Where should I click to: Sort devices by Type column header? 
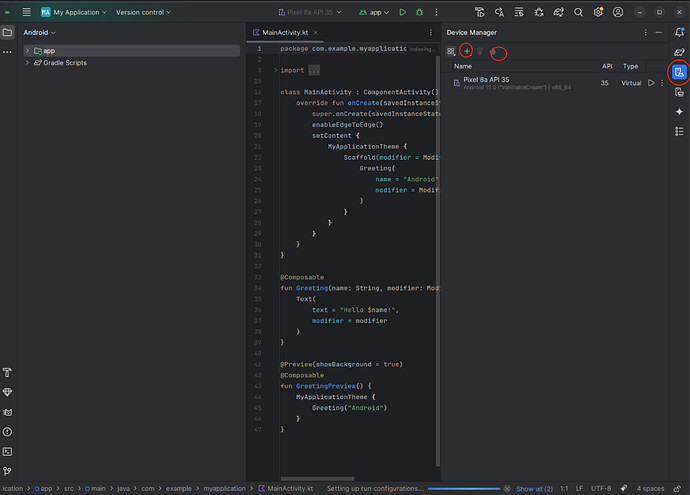click(x=630, y=66)
